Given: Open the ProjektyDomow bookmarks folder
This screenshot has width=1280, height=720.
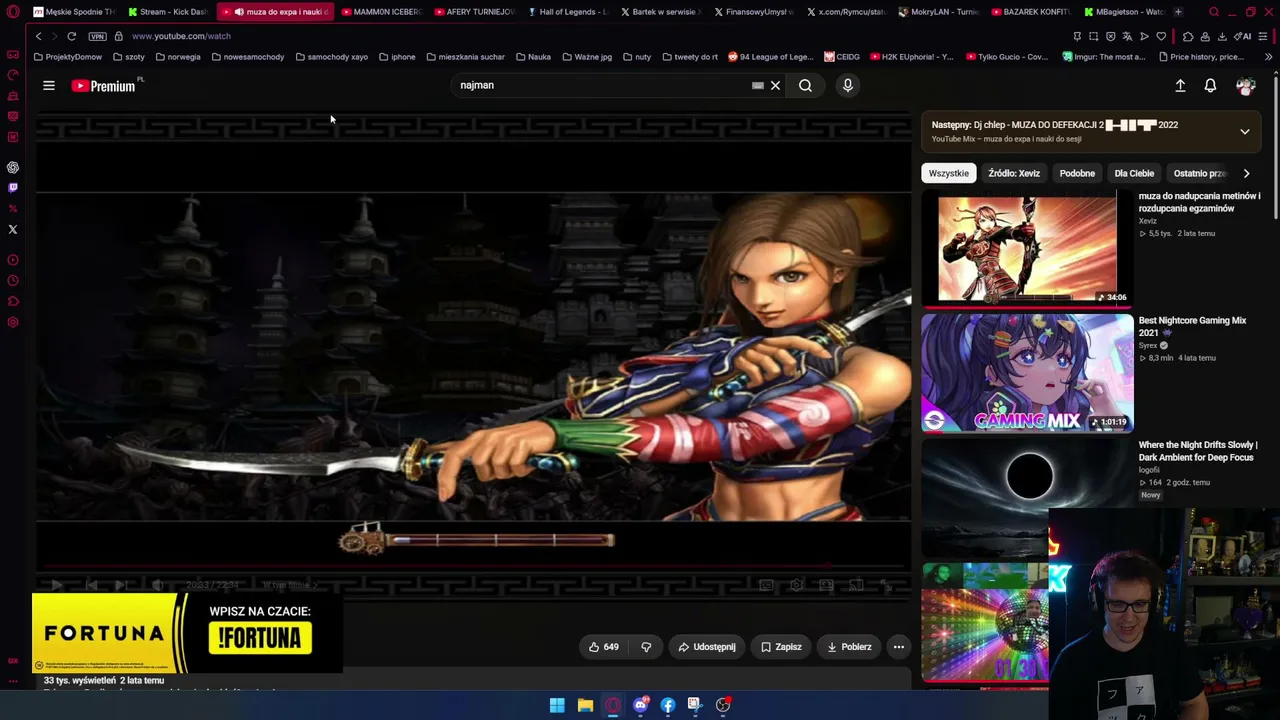Looking at the screenshot, I should click(68, 57).
